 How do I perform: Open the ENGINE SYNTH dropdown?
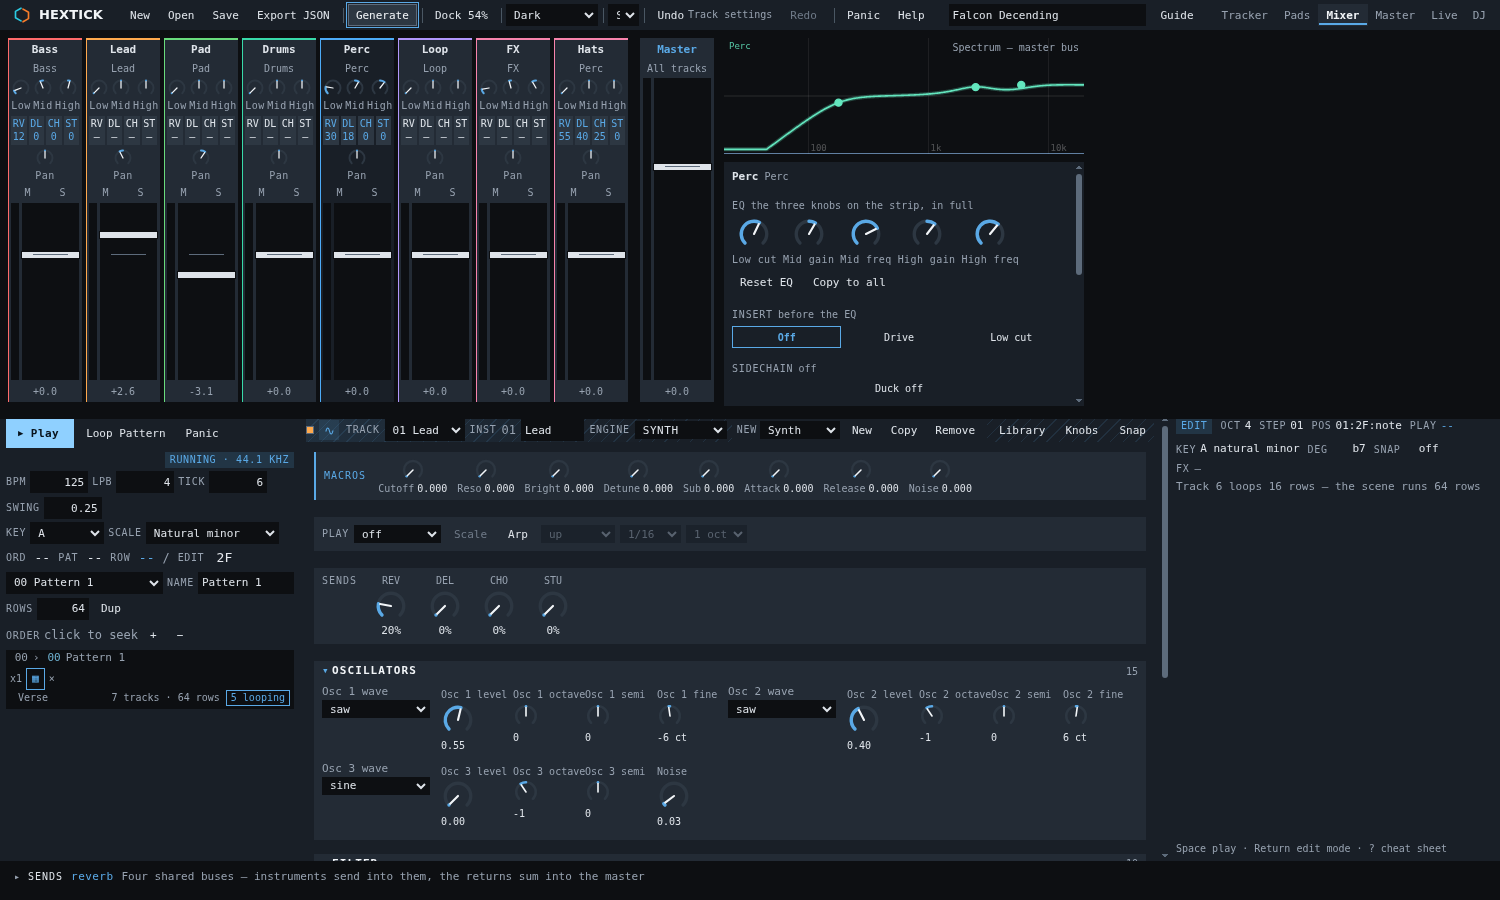[681, 430]
